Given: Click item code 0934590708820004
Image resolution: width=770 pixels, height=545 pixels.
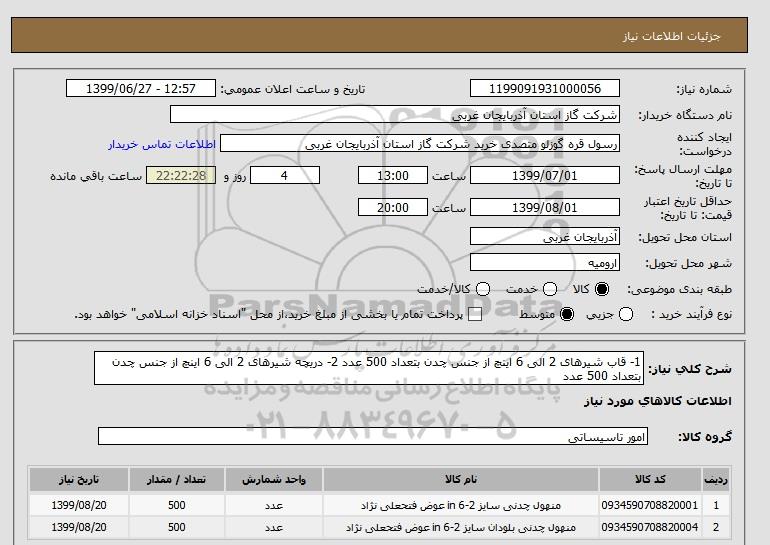Looking at the screenshot, I should point(650,527).
